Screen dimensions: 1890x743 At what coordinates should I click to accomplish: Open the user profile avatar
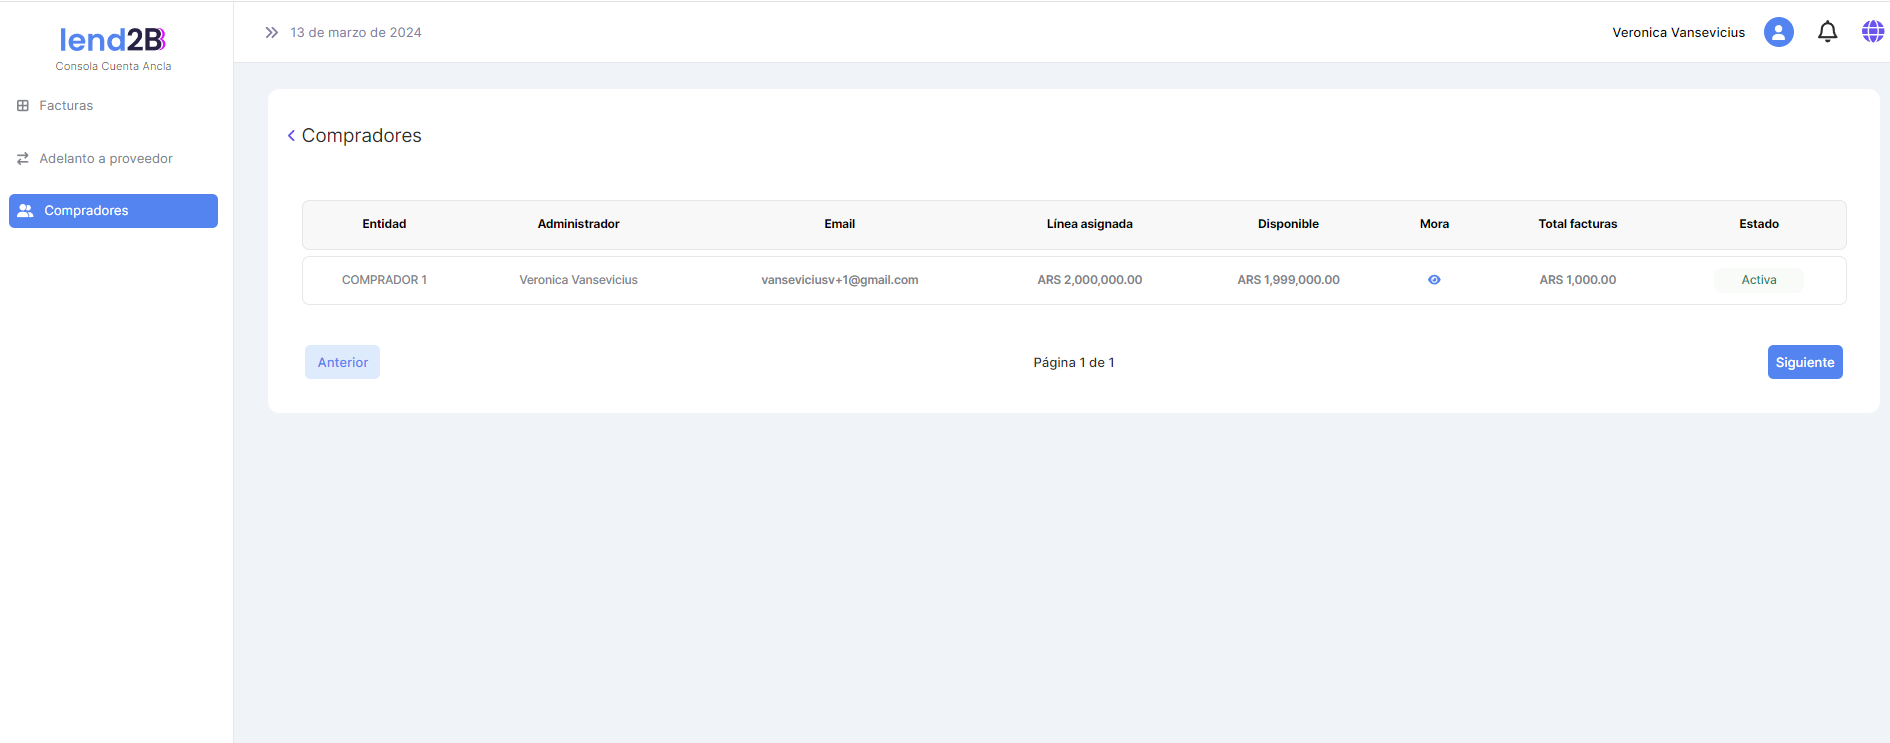[x=1778, y=32]
